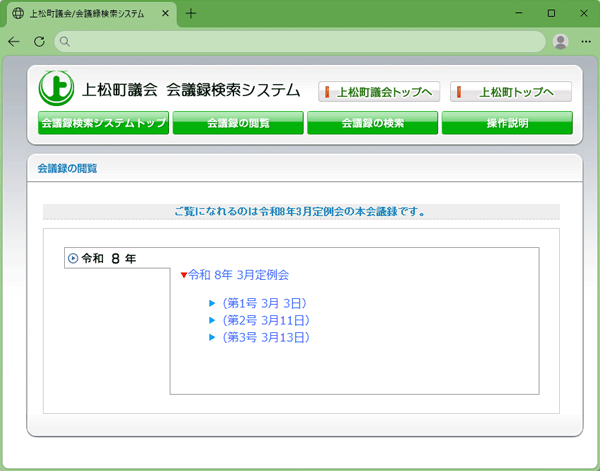This screenshot has width=600, height=471.
Task: Click the ご覧になれるのは令和8年3月定例会 notice text
Action: tap(300, 212)
